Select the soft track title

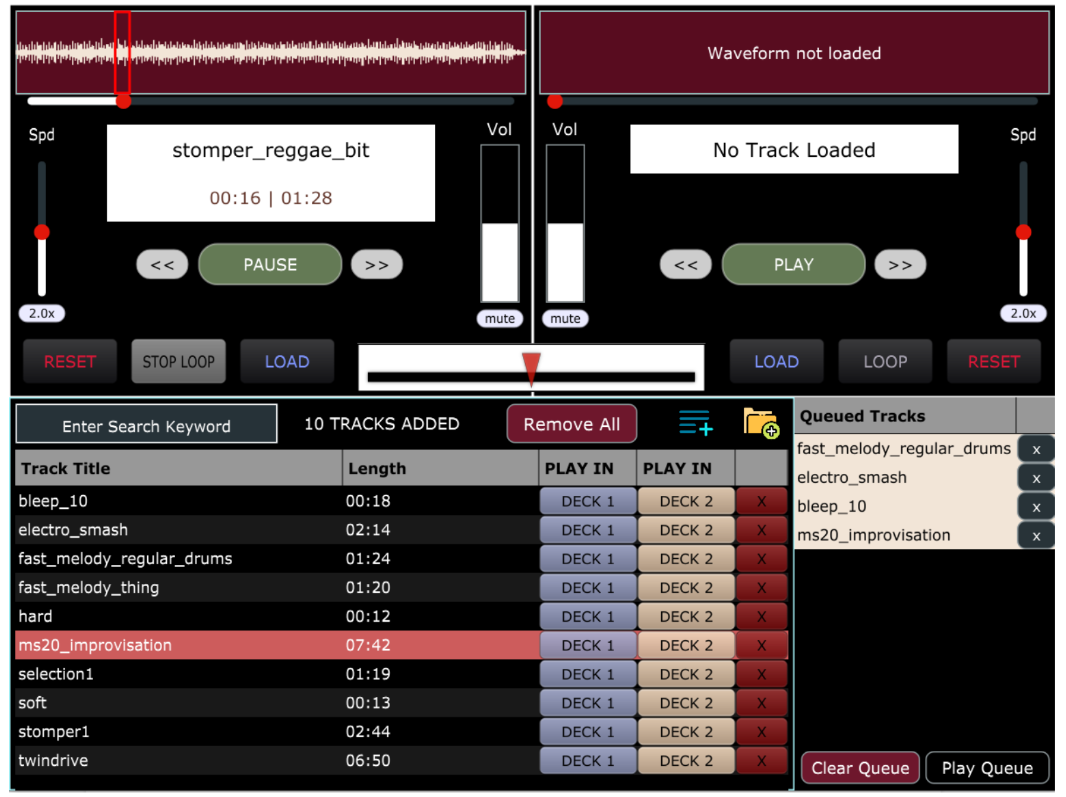[x=33, y=703]
